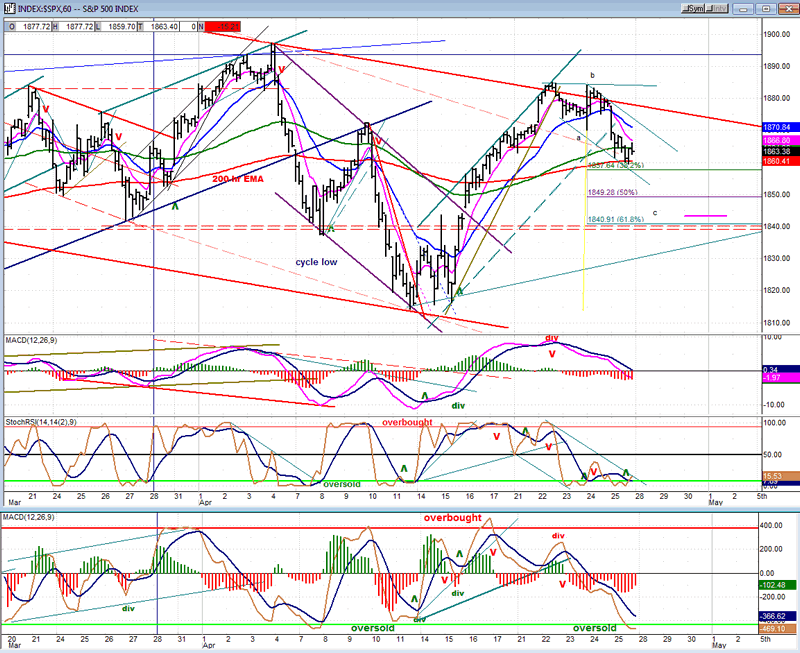800x653 pixels.
Task: Click the red net change value -15.21
Action: (x=223, y=27)
